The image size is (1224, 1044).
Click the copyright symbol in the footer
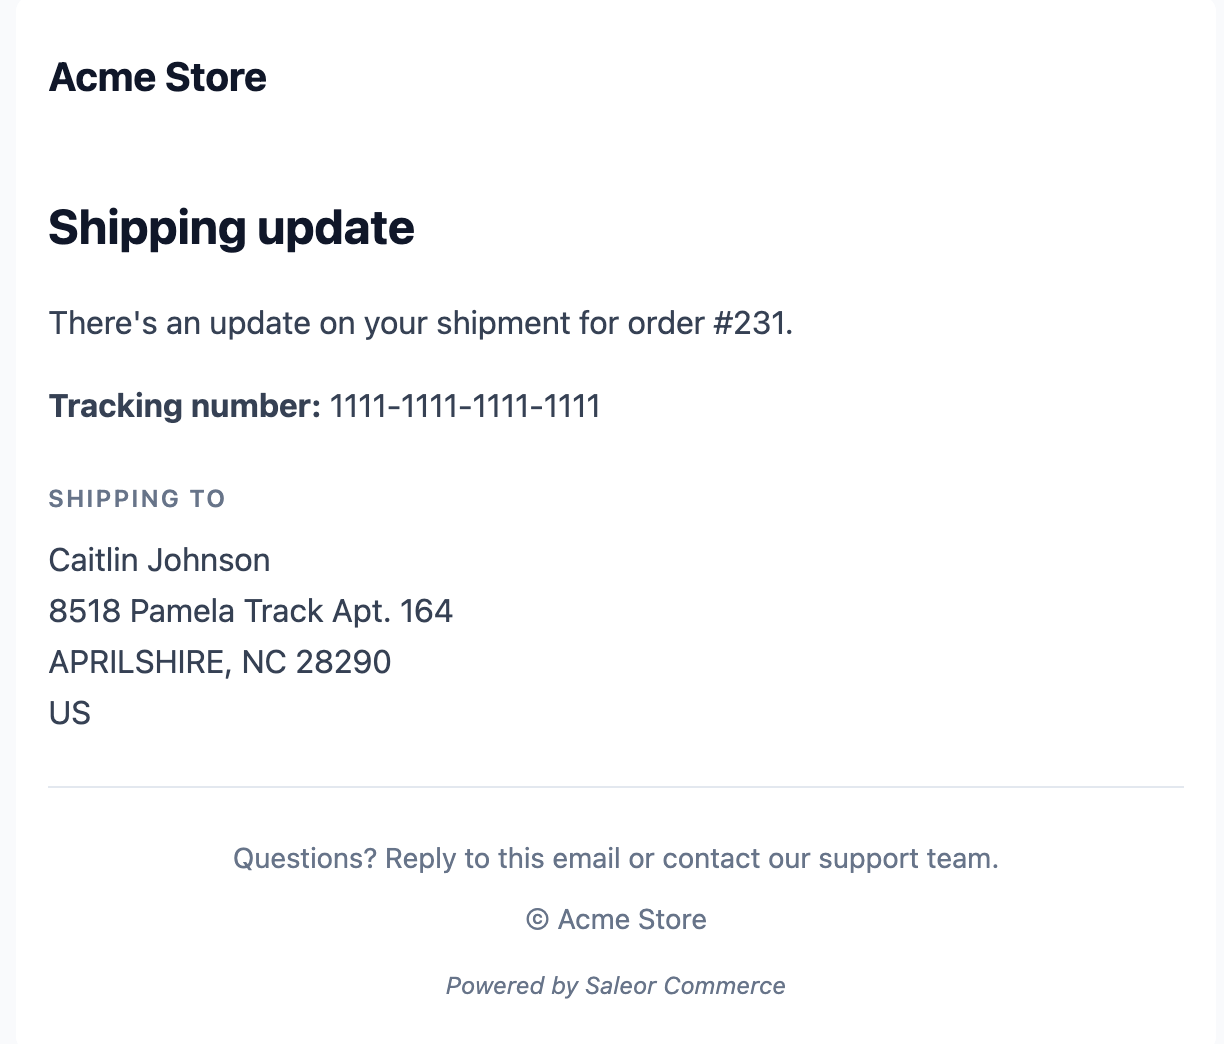(x=537, y=920)
